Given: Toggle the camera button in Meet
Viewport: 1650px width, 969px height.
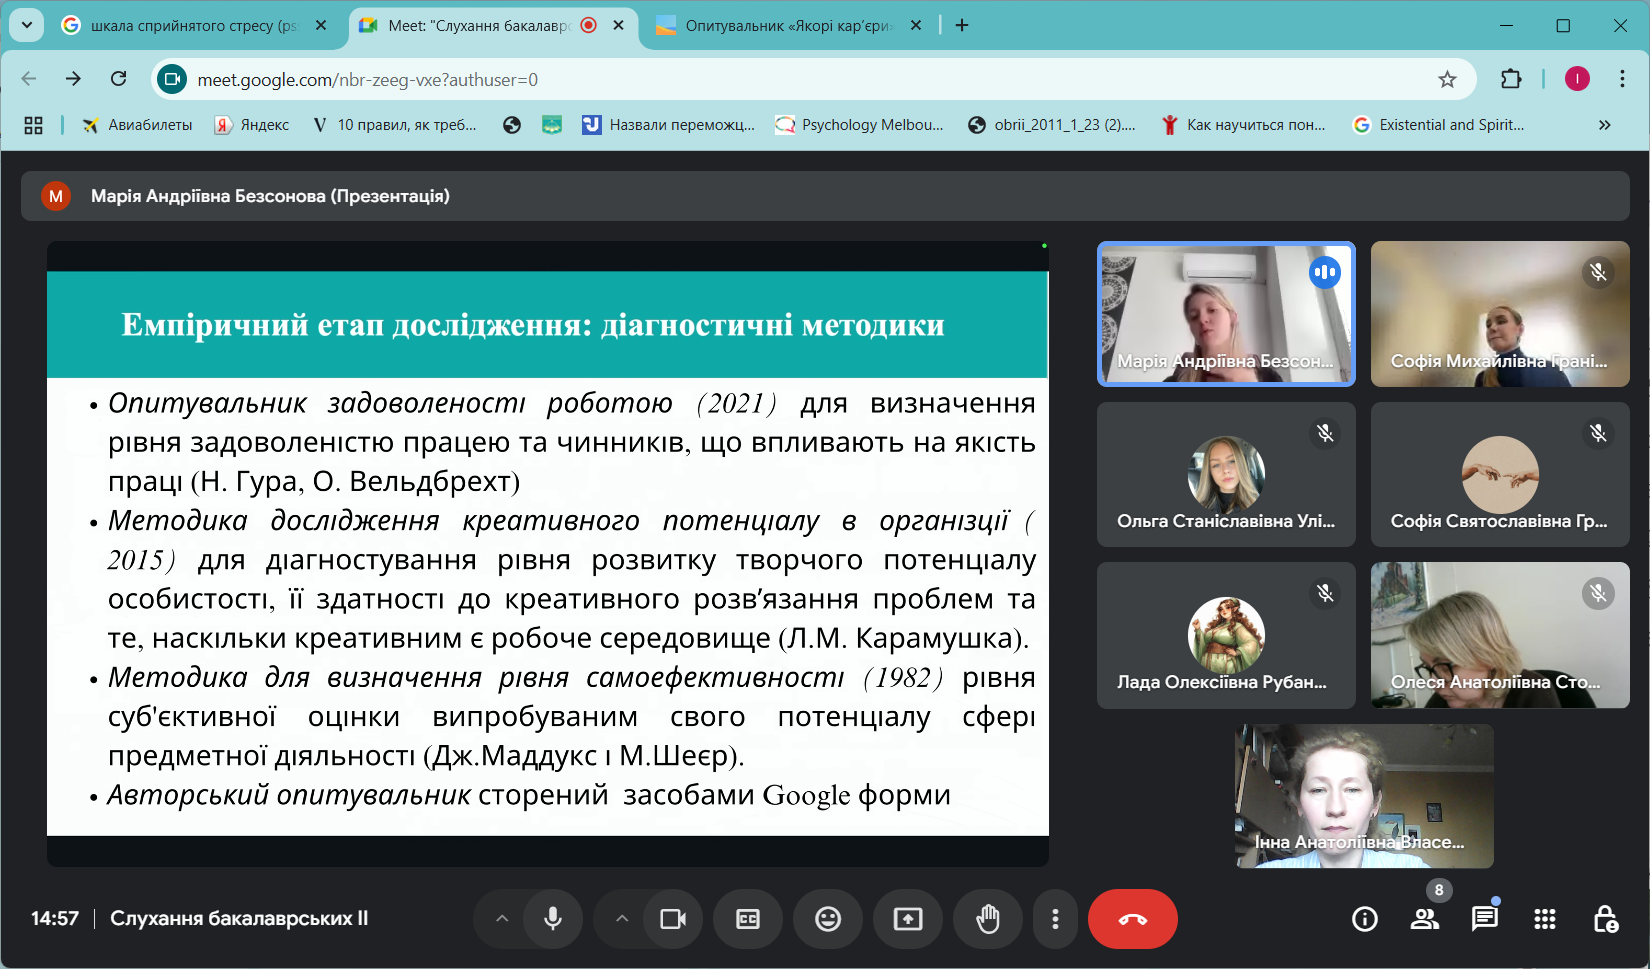Looking at the screenshot, I should pyautogui.click(x=673, y=919).
